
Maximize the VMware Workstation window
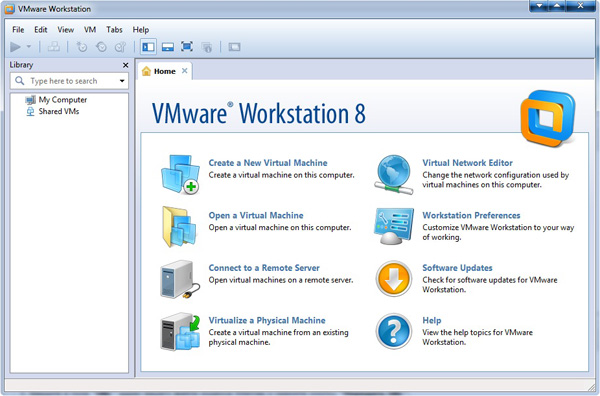(x=557, y=6)
